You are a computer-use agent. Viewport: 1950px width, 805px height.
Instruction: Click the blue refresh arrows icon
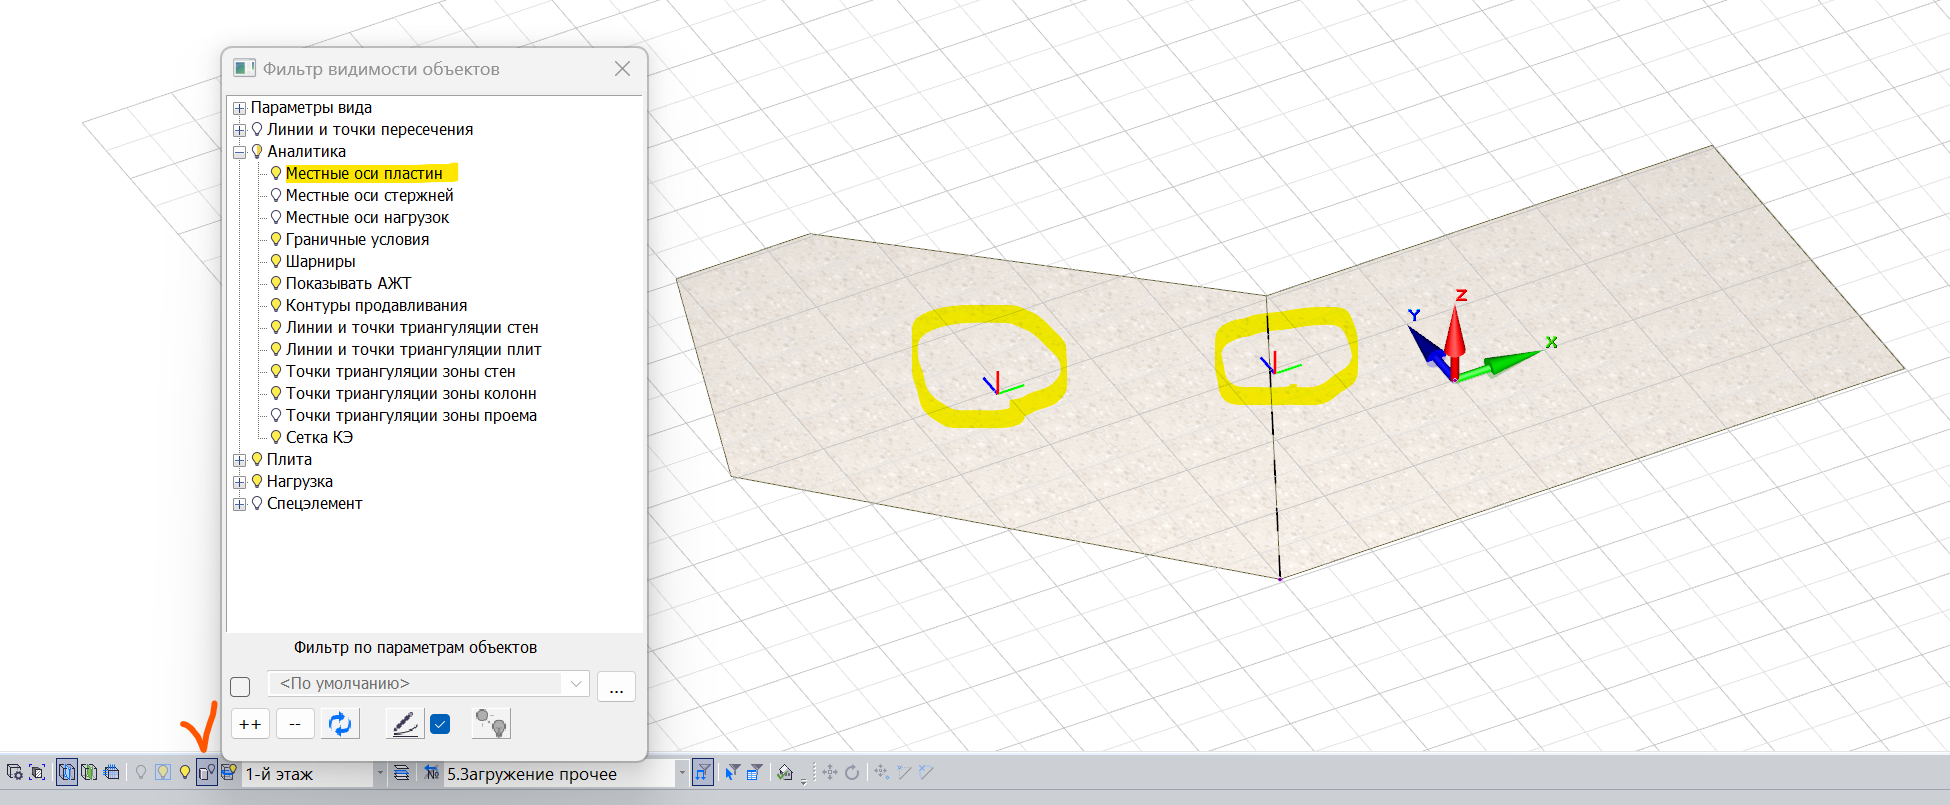click(340, 724)
